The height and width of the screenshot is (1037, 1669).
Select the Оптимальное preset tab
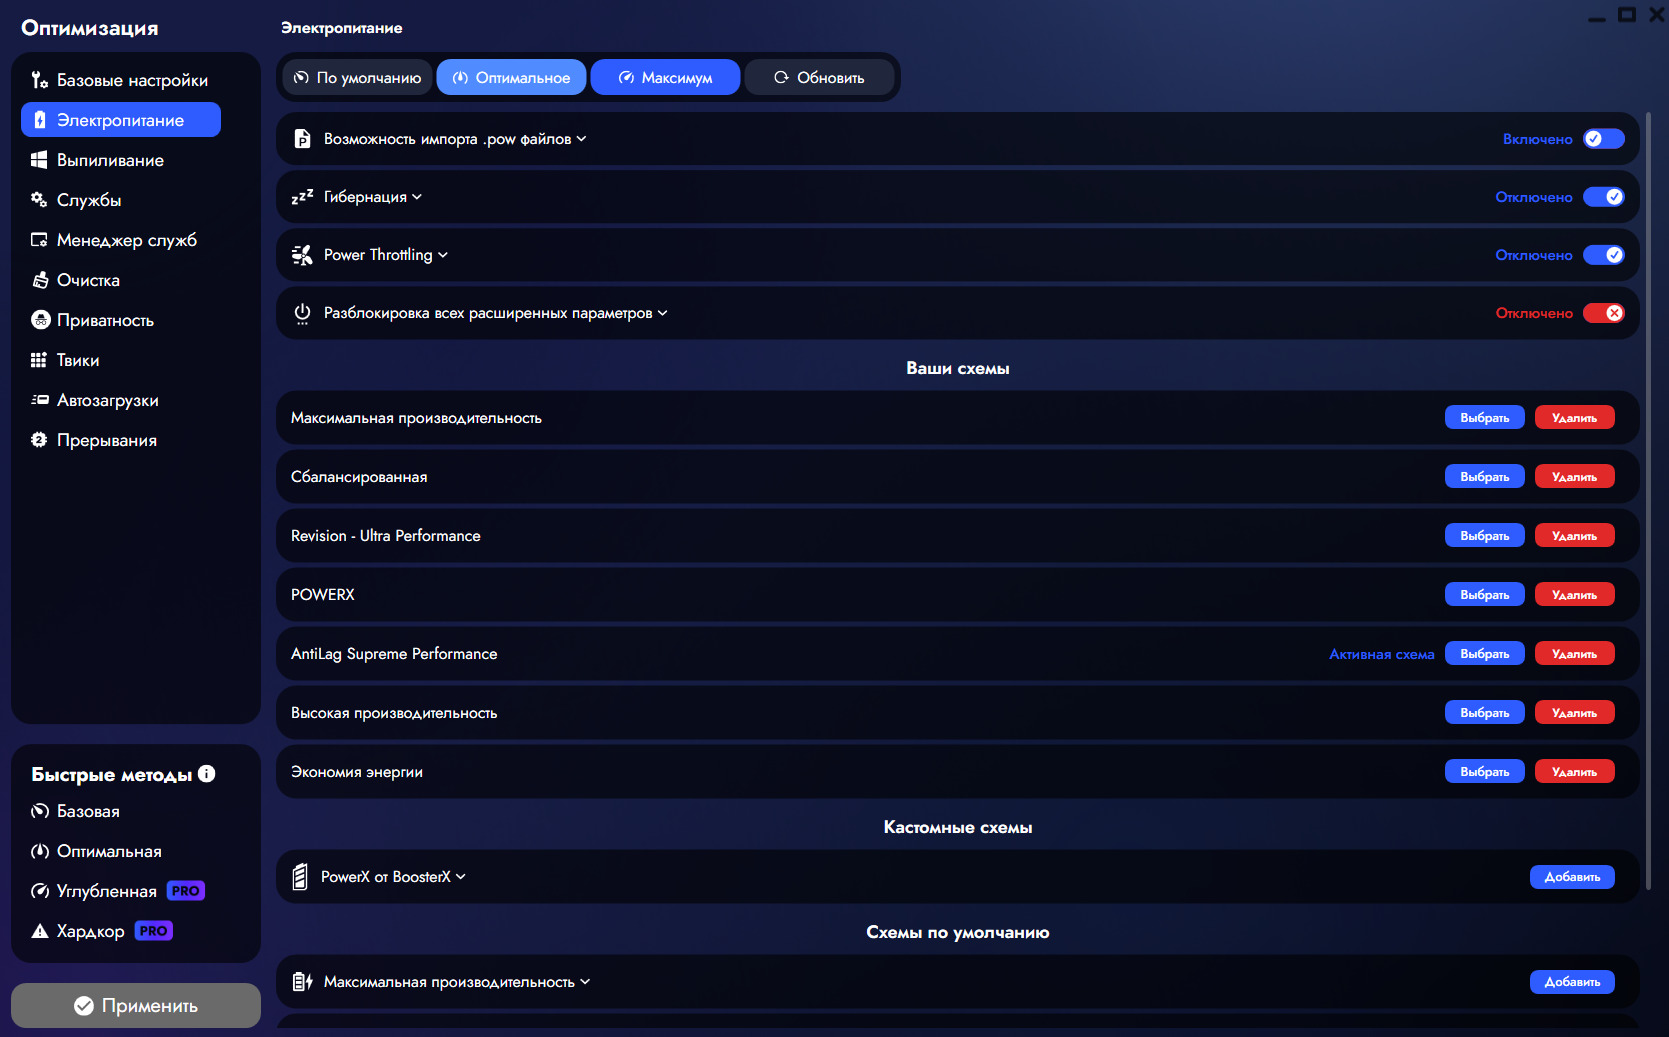pyautogui.click(x=511, y=77)
